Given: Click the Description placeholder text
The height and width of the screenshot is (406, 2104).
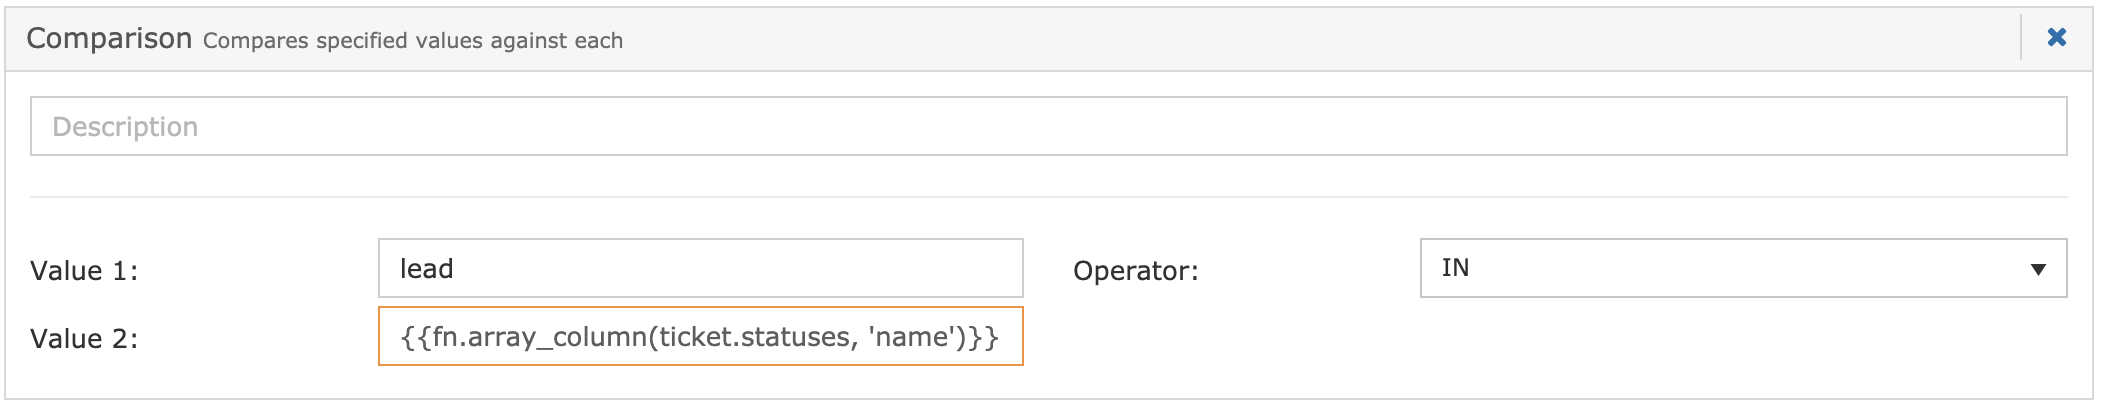Looking at the screenshot, I should [125, 127].
